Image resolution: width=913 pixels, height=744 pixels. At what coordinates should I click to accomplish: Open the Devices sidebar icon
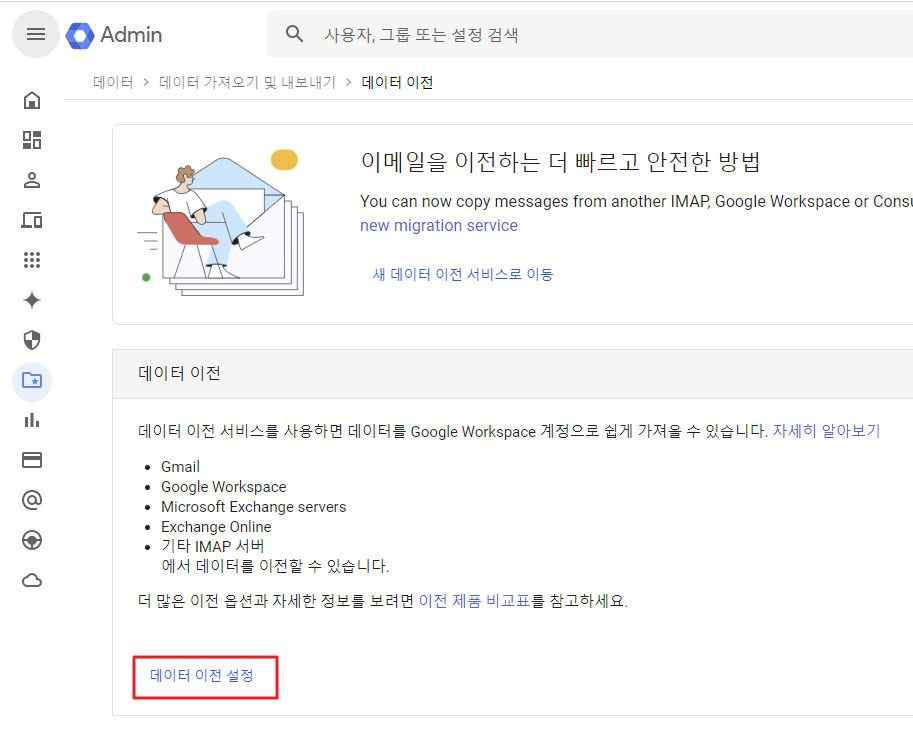[x=32, y=220]
